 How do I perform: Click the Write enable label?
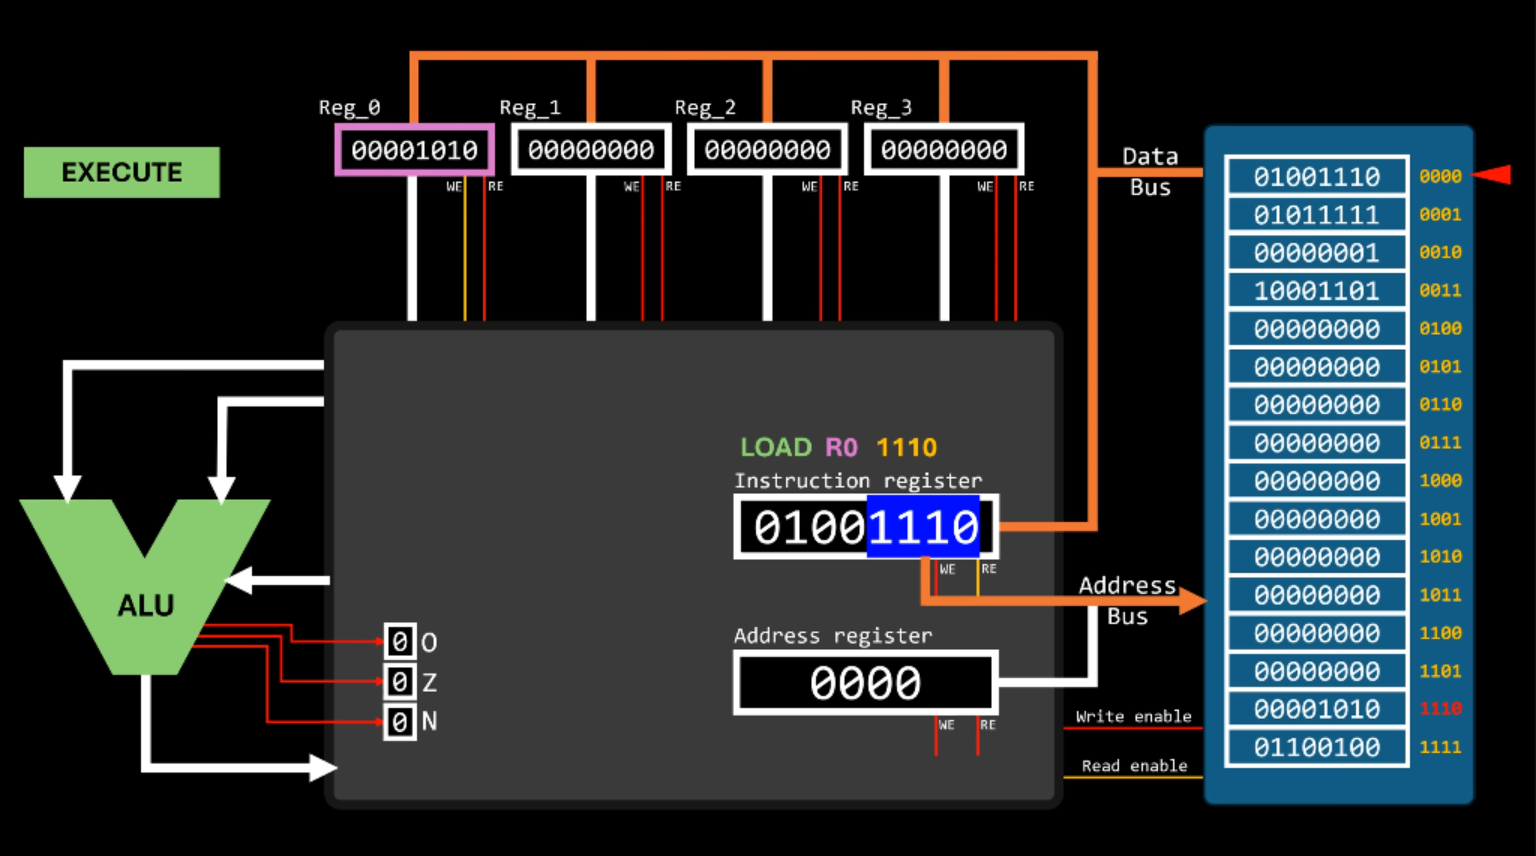(x=1133, y=716)
